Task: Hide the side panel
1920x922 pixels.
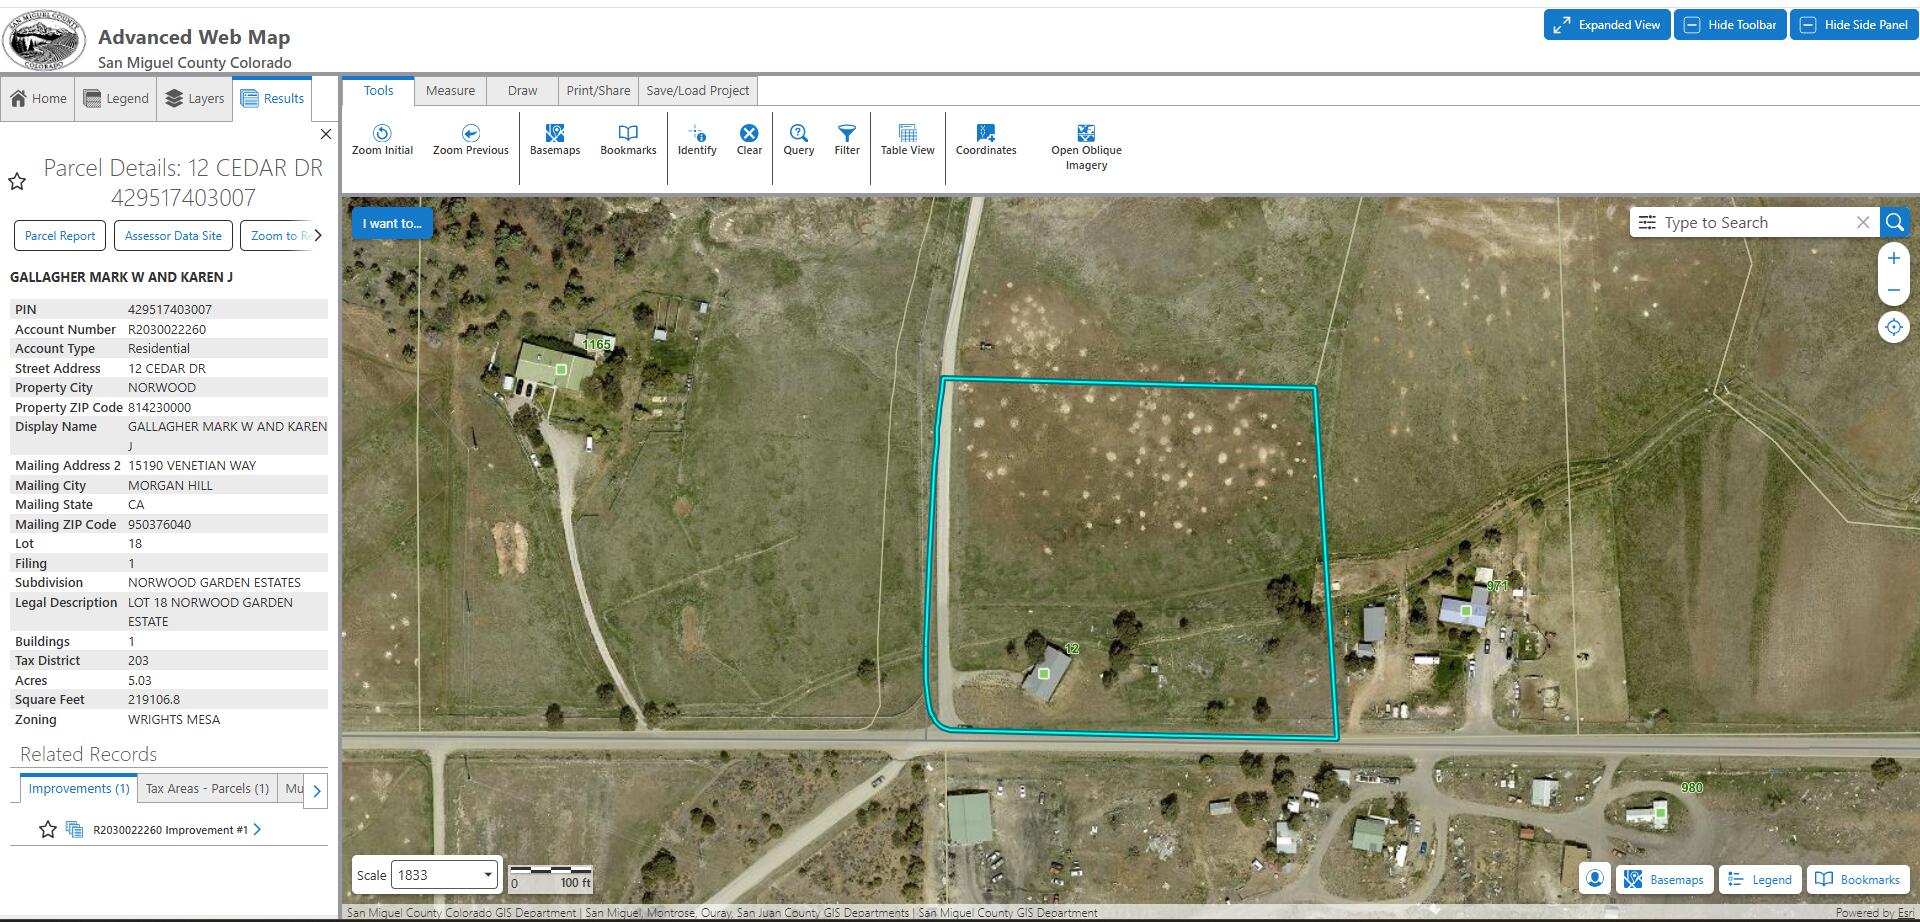Action: point(1854,25)
